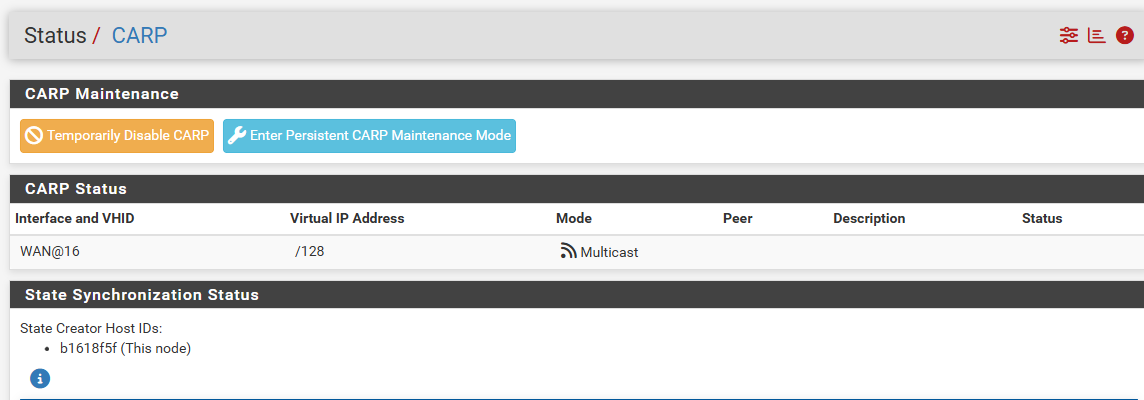The height and width of the screenshot is (400, 1144).
Task: Open the related log entries icon
Action: 1097,36
